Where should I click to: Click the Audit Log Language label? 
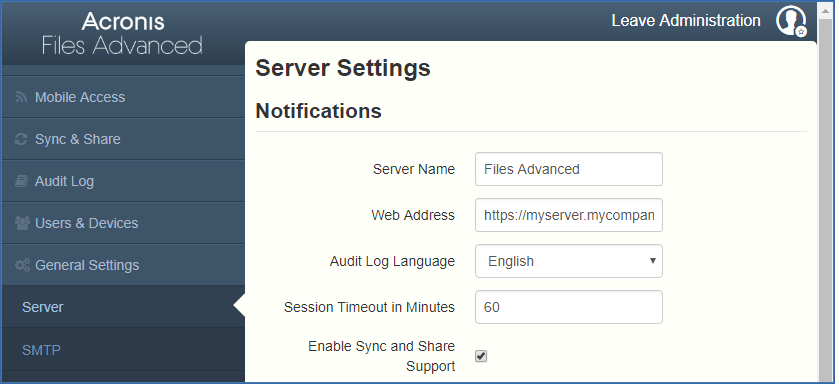click(x=392, y=262)
